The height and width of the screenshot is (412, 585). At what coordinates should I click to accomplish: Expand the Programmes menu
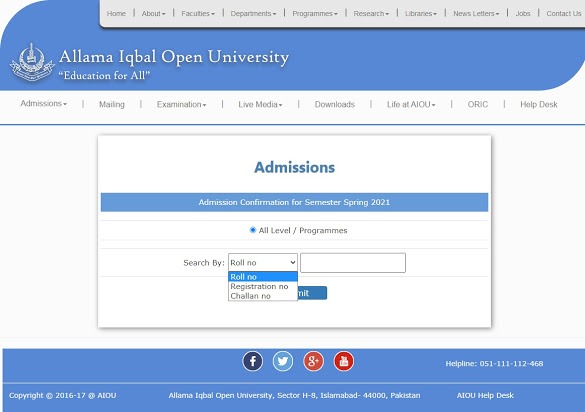(x=315, y=13)
